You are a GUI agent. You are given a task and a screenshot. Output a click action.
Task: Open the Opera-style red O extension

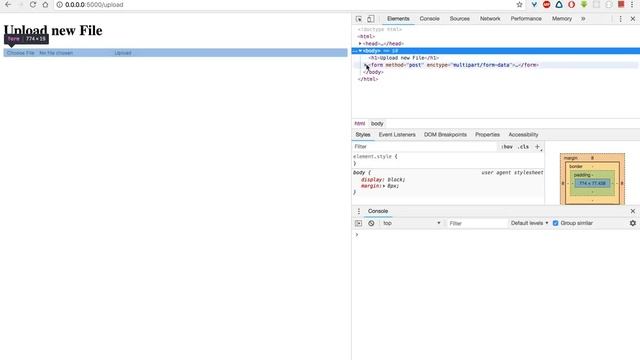pos(571,4)
